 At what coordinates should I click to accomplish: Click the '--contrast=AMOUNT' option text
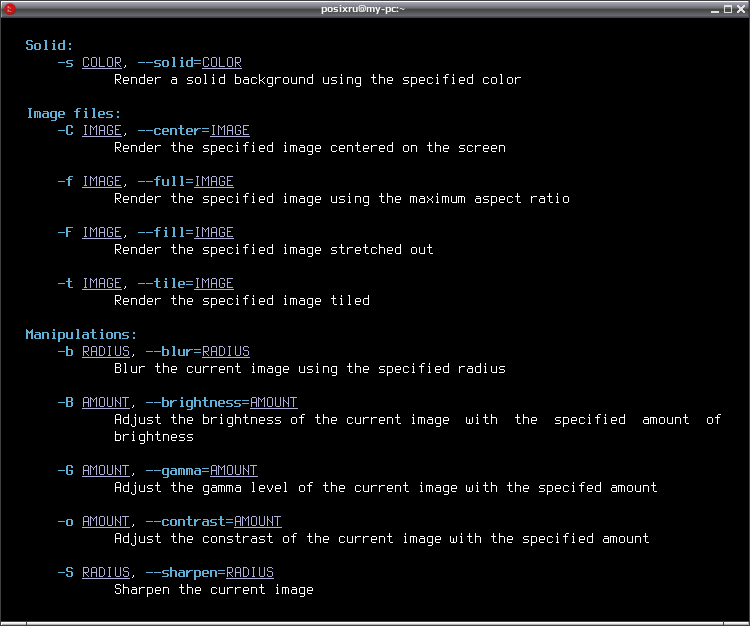[x=213, y=522]
